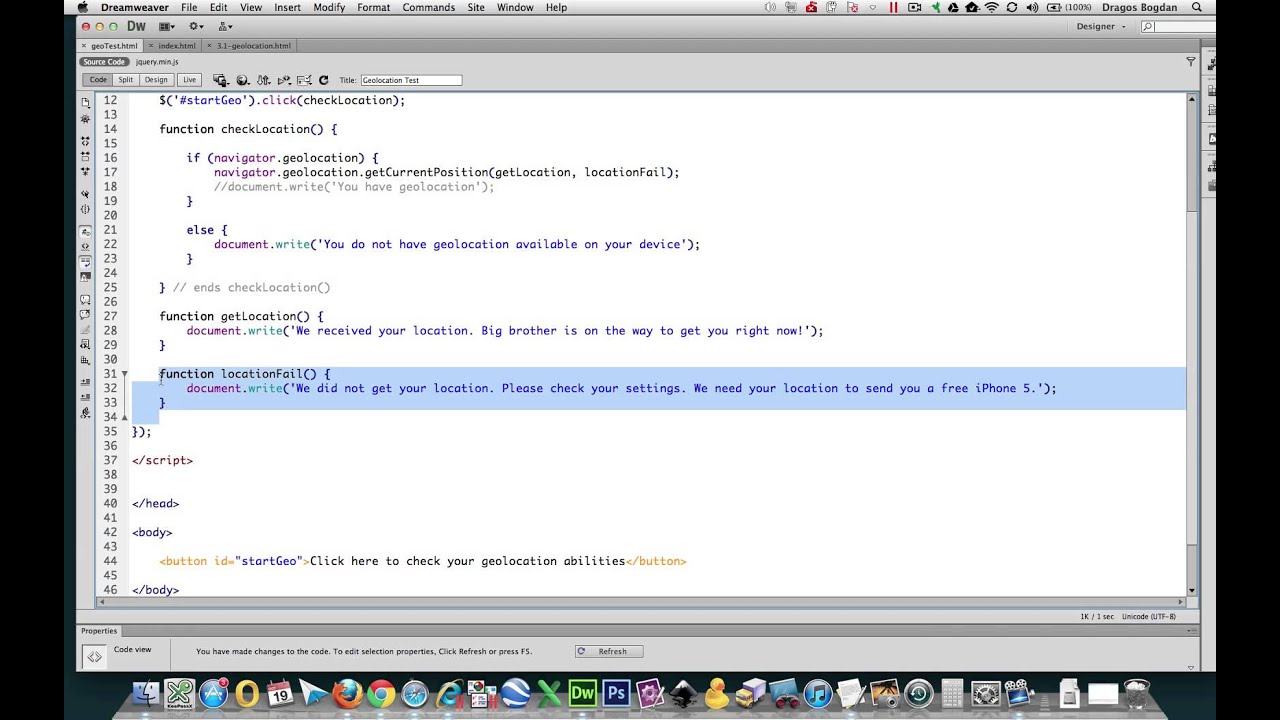Viewport: 1280px width, 720px height.
Task: Open Time Machine from the Dock
Action: 919,693
